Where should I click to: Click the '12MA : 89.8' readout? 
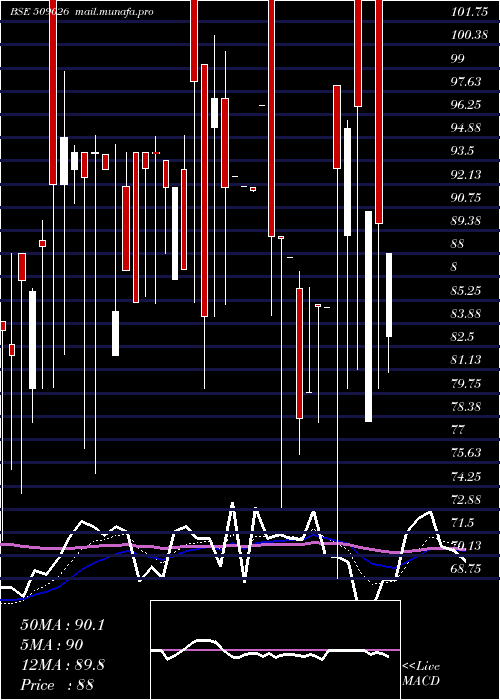pos(62,665)
